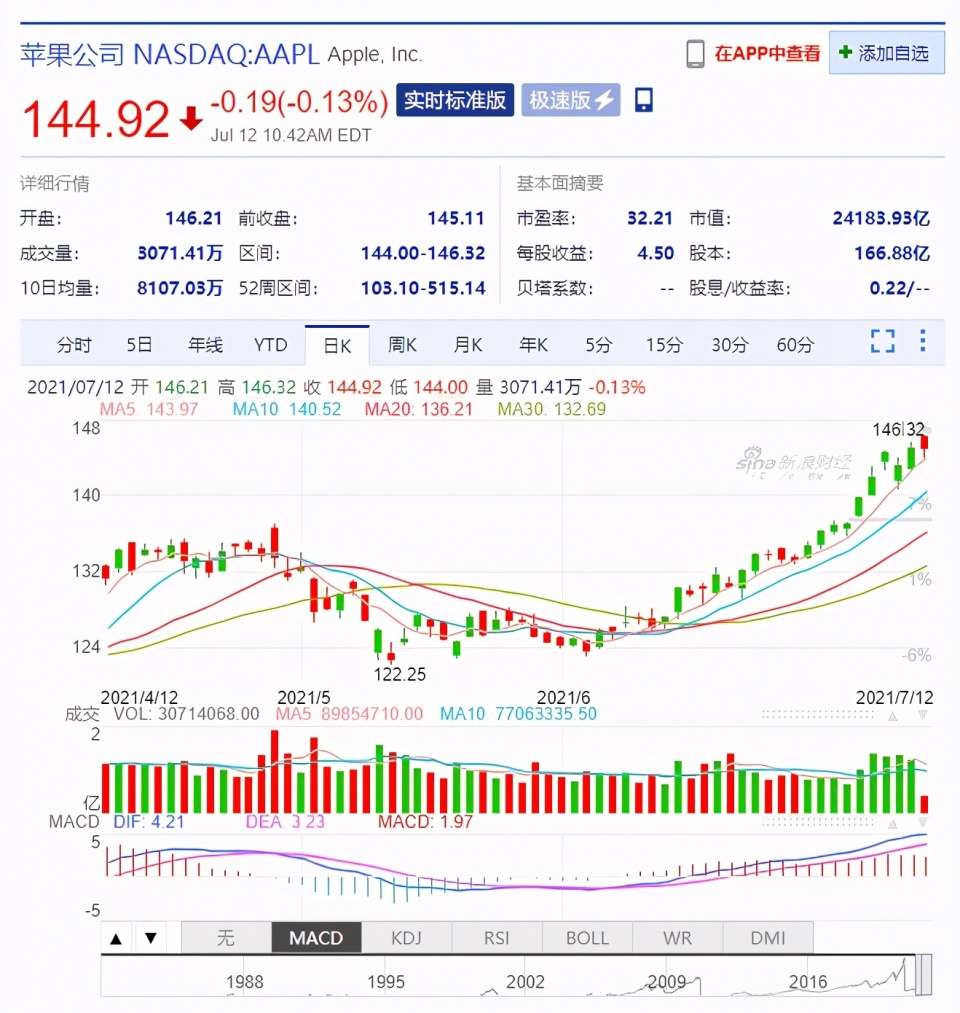Click the down triangle on the volume panel
The image size is (960, 1013).
click(923, 716)
